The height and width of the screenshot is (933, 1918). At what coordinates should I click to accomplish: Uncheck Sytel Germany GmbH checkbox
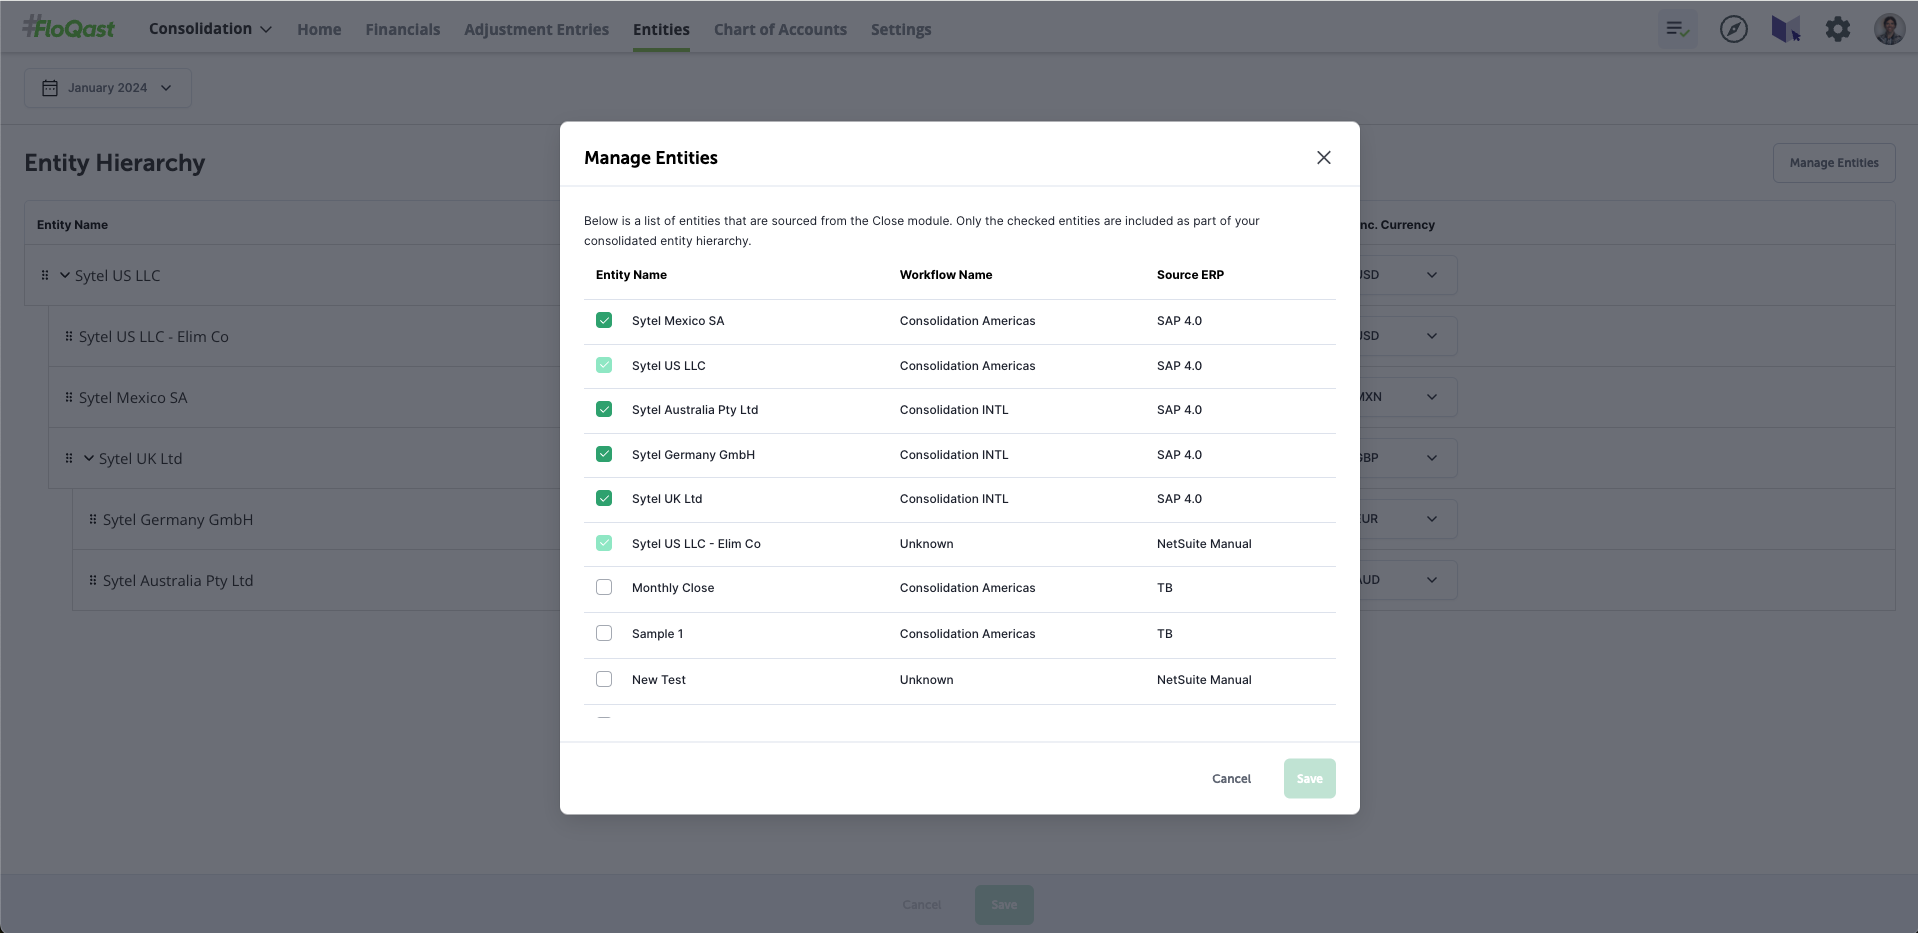[604, 454]
